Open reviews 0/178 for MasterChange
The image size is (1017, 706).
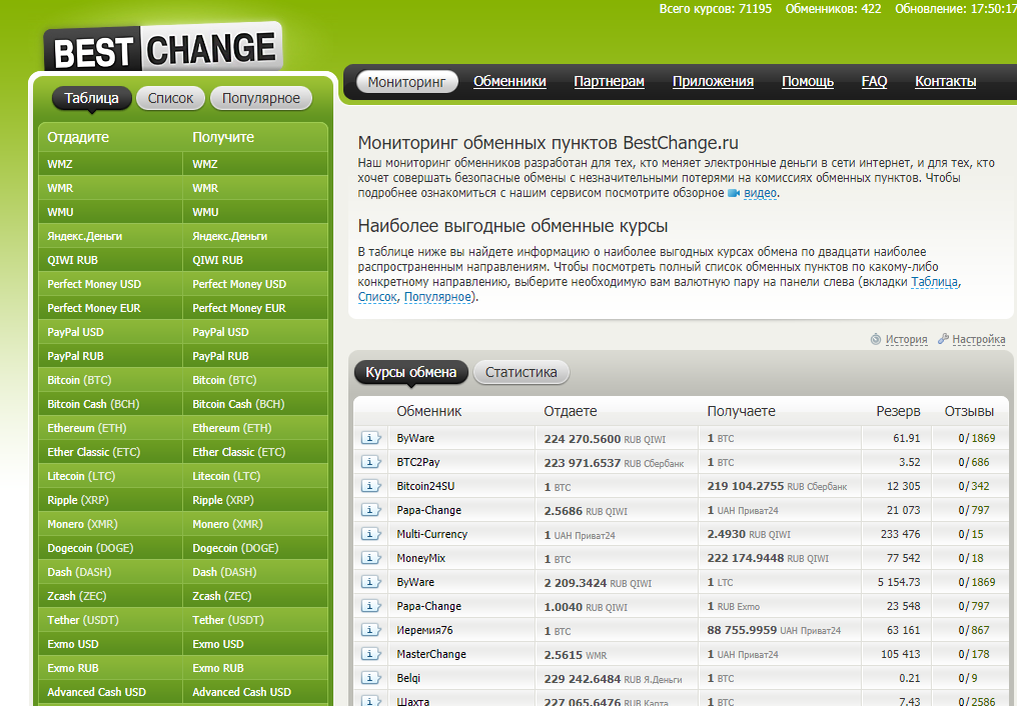(x=974, y=654)
